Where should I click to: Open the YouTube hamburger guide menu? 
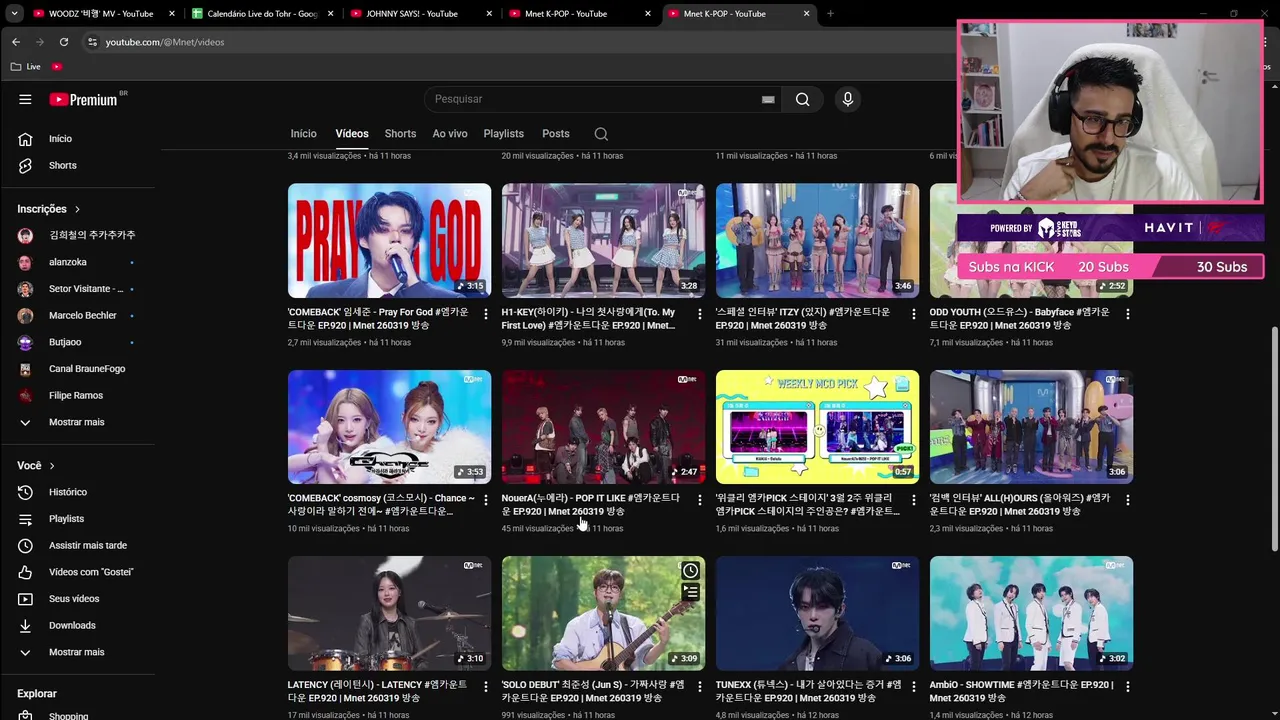point(25,99)
